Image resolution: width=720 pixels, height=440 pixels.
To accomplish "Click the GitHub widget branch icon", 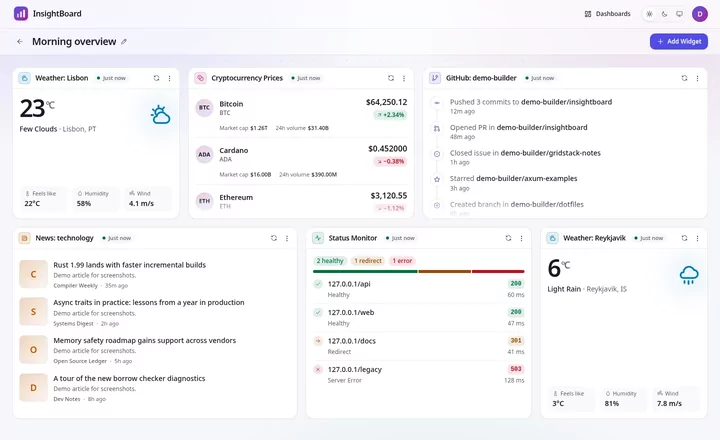I will point(435,78).
